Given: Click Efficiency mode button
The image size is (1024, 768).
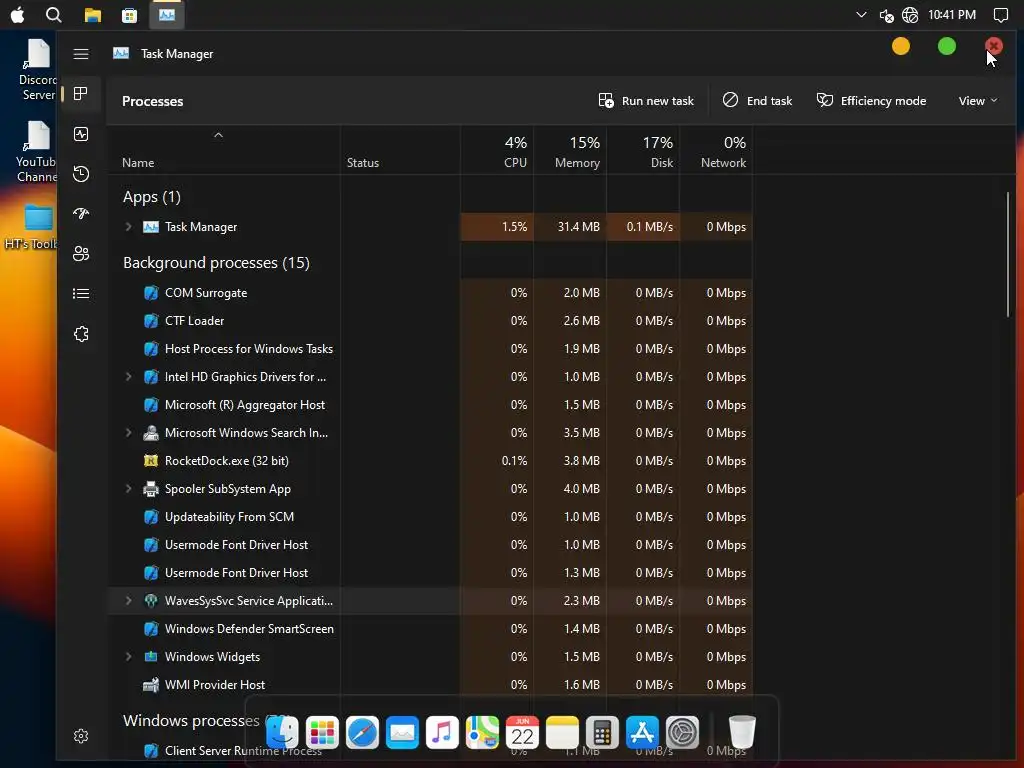Looking at the screenshot, I should [x=871, y=101].
